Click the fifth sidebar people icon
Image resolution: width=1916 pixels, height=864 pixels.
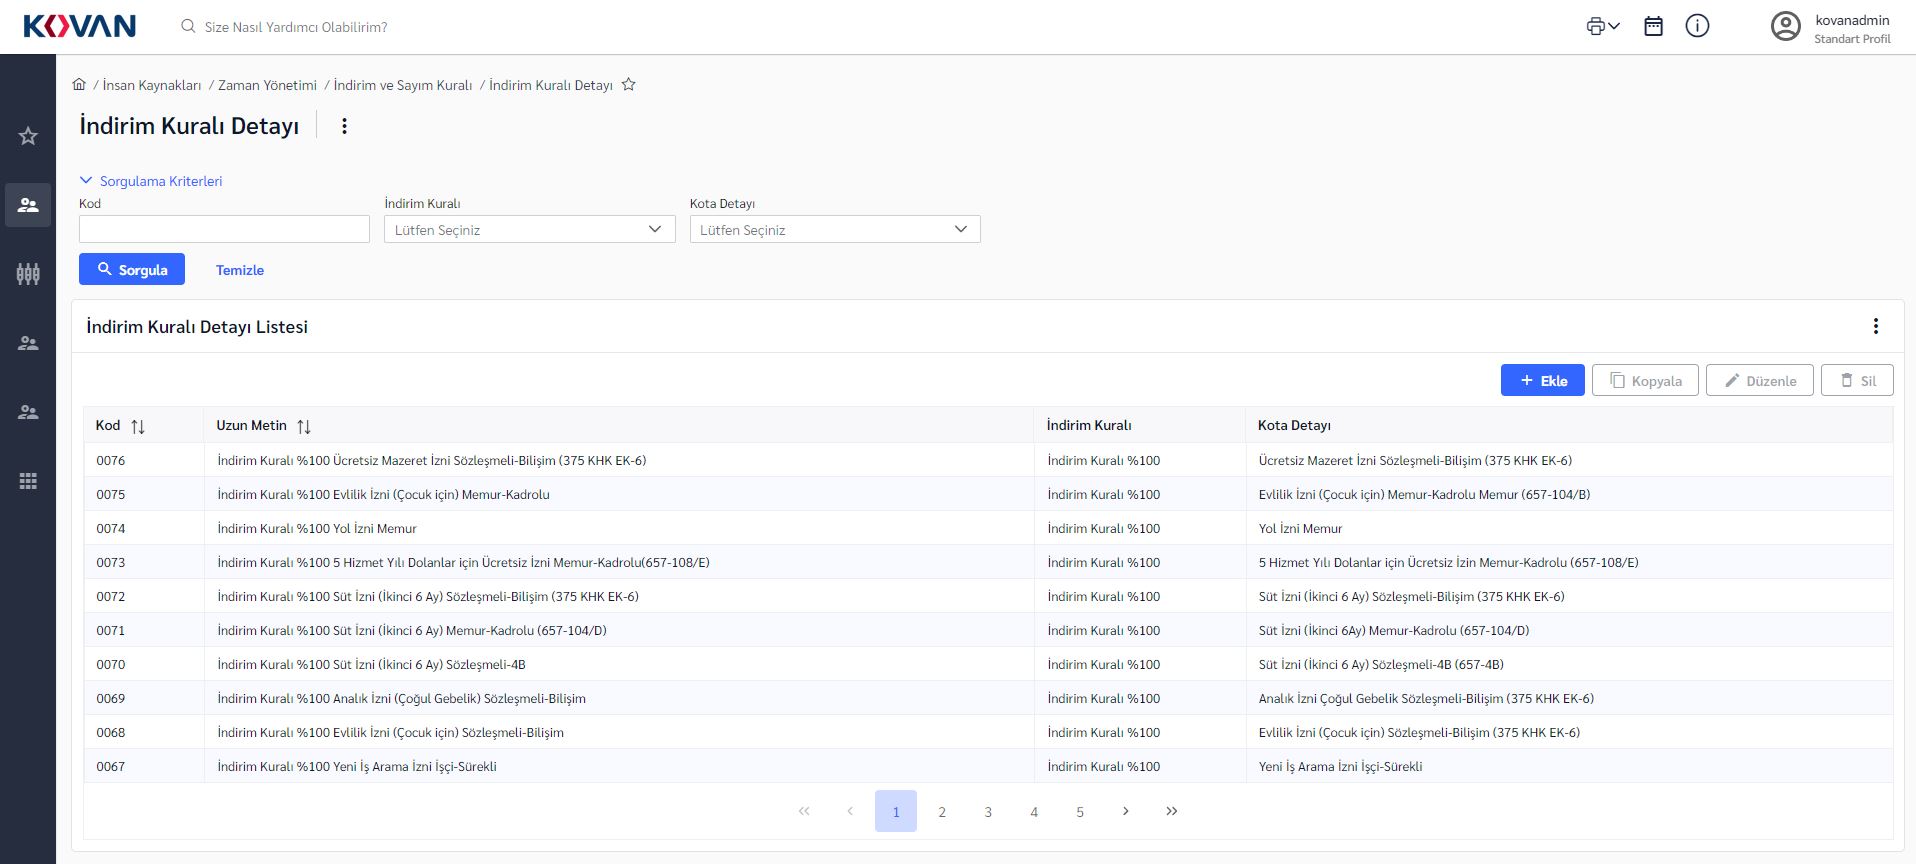[28, 412]
